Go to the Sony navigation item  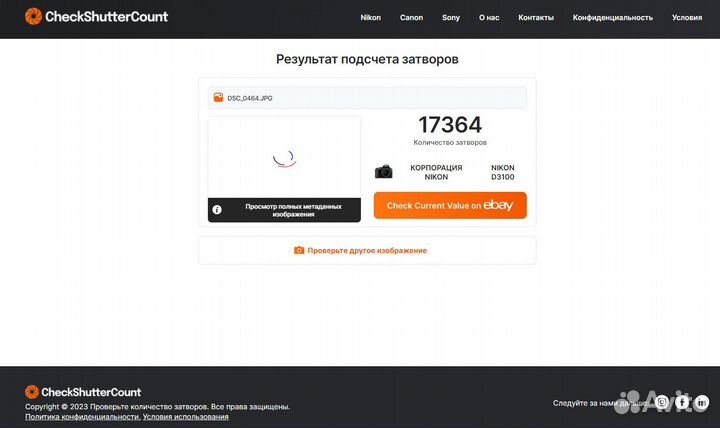tap(451, 18)
